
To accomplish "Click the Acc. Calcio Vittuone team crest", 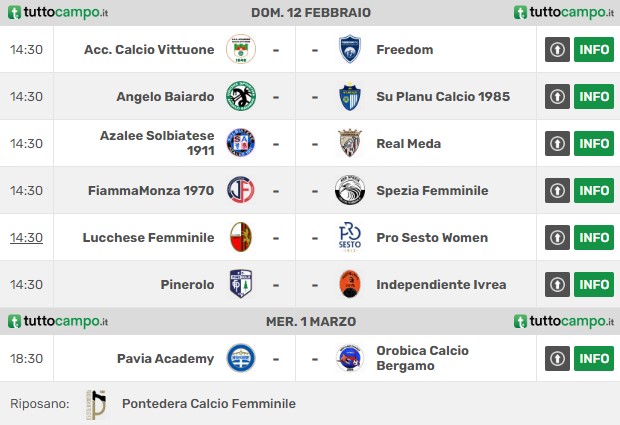I will [x=241, y=49].
